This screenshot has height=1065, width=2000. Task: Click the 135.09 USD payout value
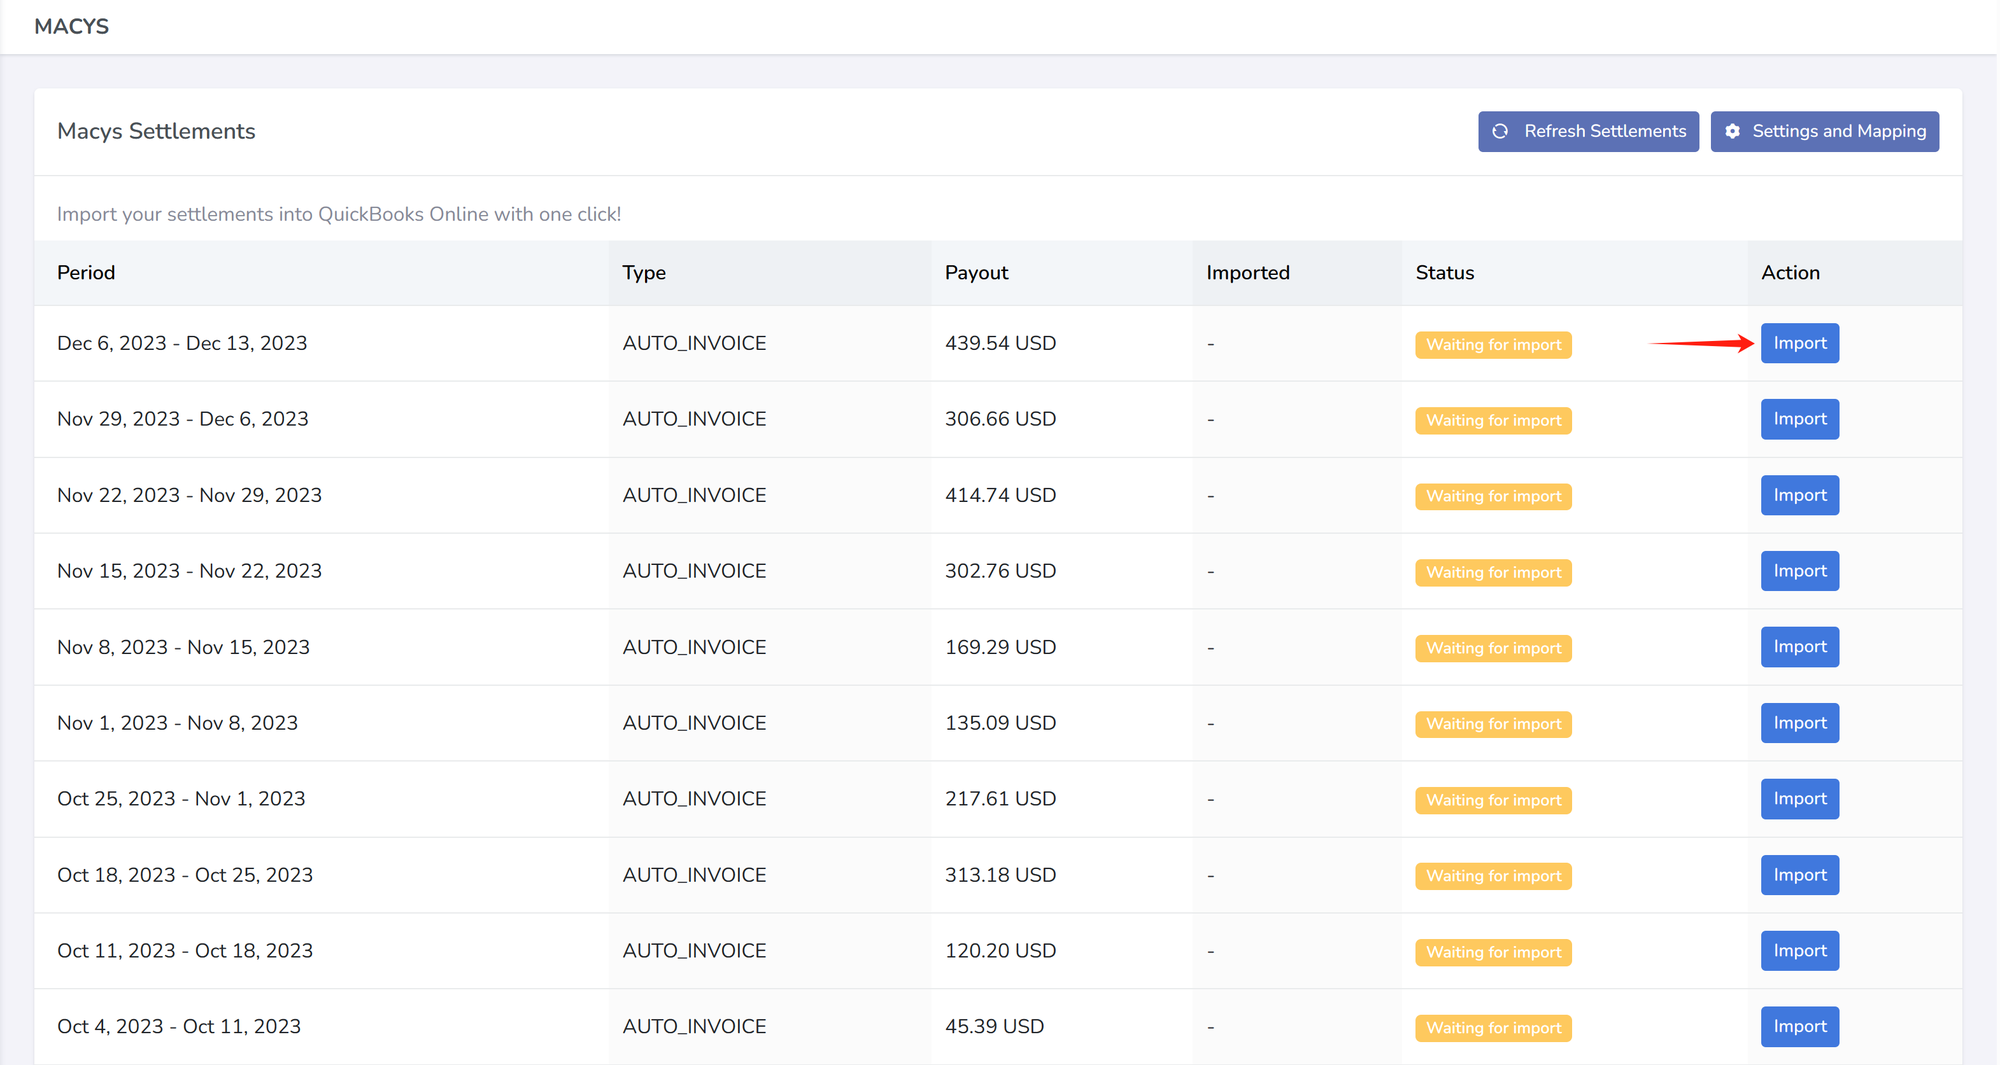pyautogui.click(x=1000, y=723)
